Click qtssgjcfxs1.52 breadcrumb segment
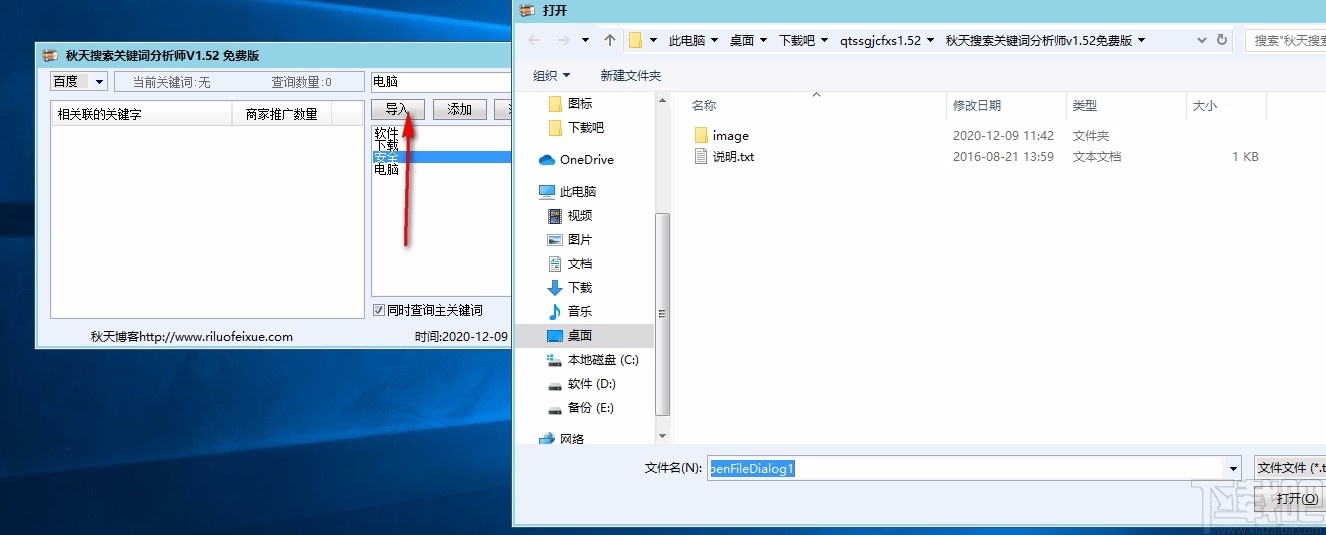Screen dimensions: 1326x535 pyautogui.click(x=880, y=40)
